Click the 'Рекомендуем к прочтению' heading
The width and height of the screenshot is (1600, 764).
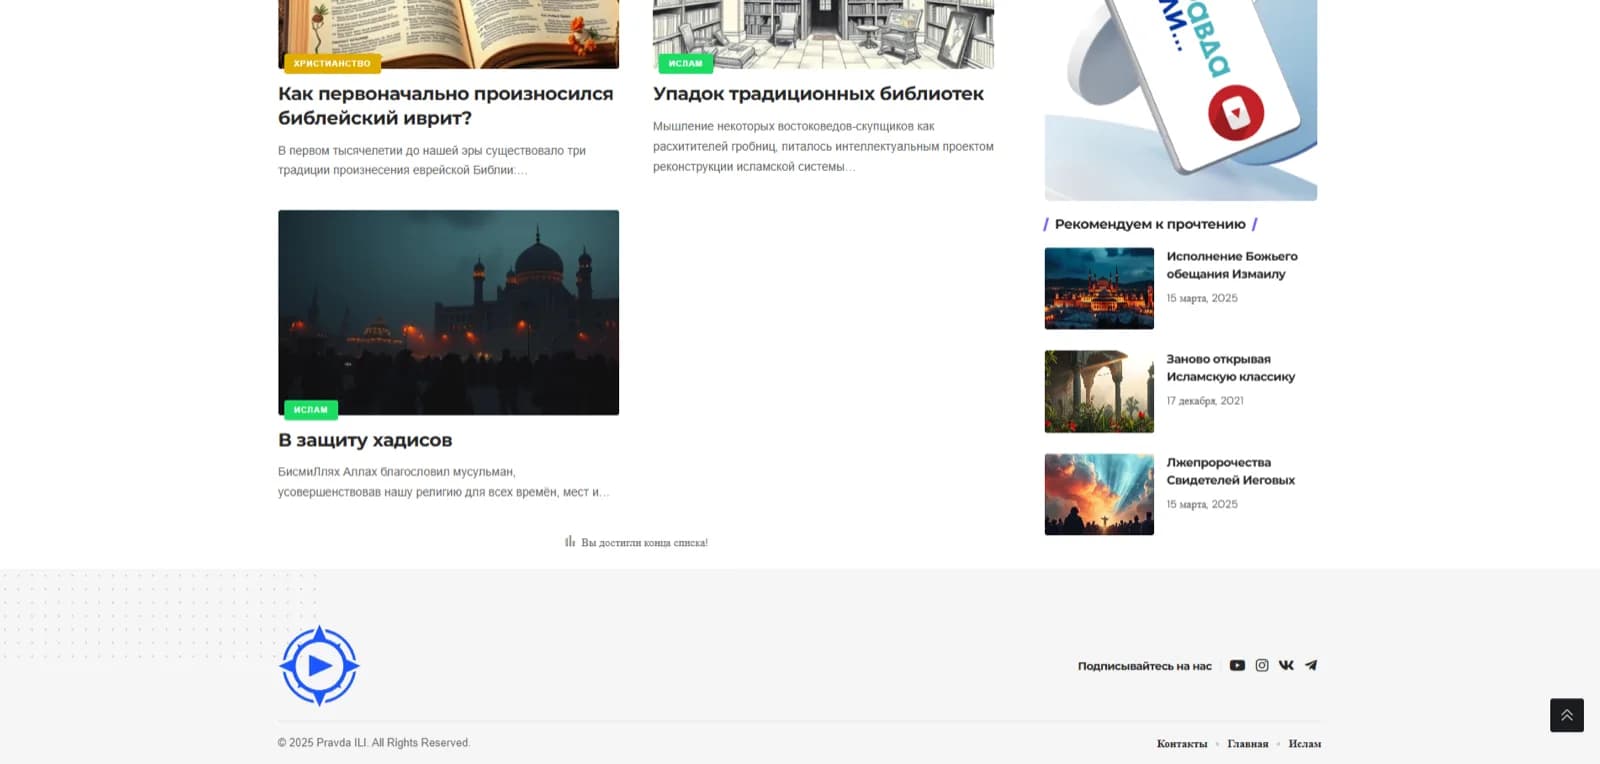click(1150, 224)
